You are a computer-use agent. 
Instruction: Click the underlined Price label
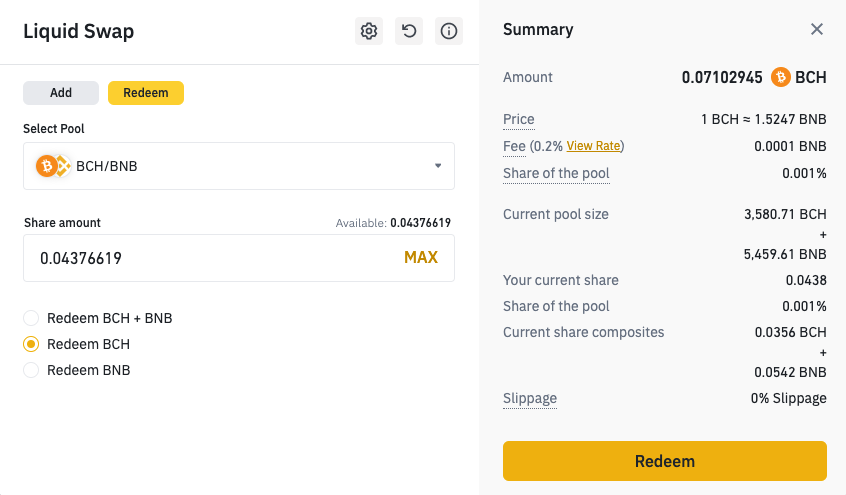point(518,119)
